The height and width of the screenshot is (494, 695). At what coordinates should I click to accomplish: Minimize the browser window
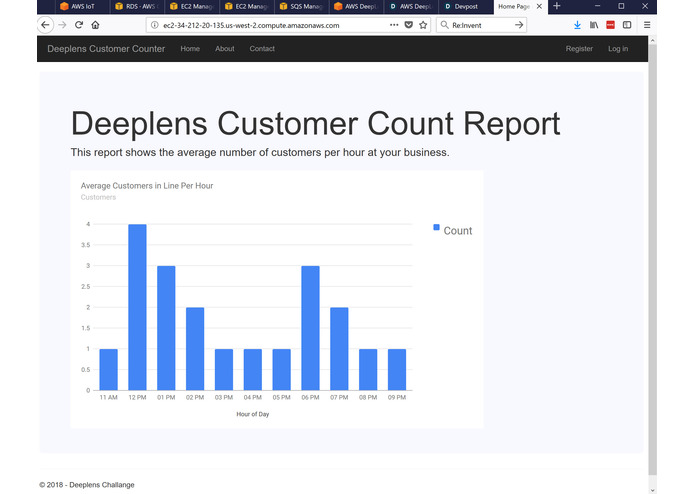click(x=597, y=6)
